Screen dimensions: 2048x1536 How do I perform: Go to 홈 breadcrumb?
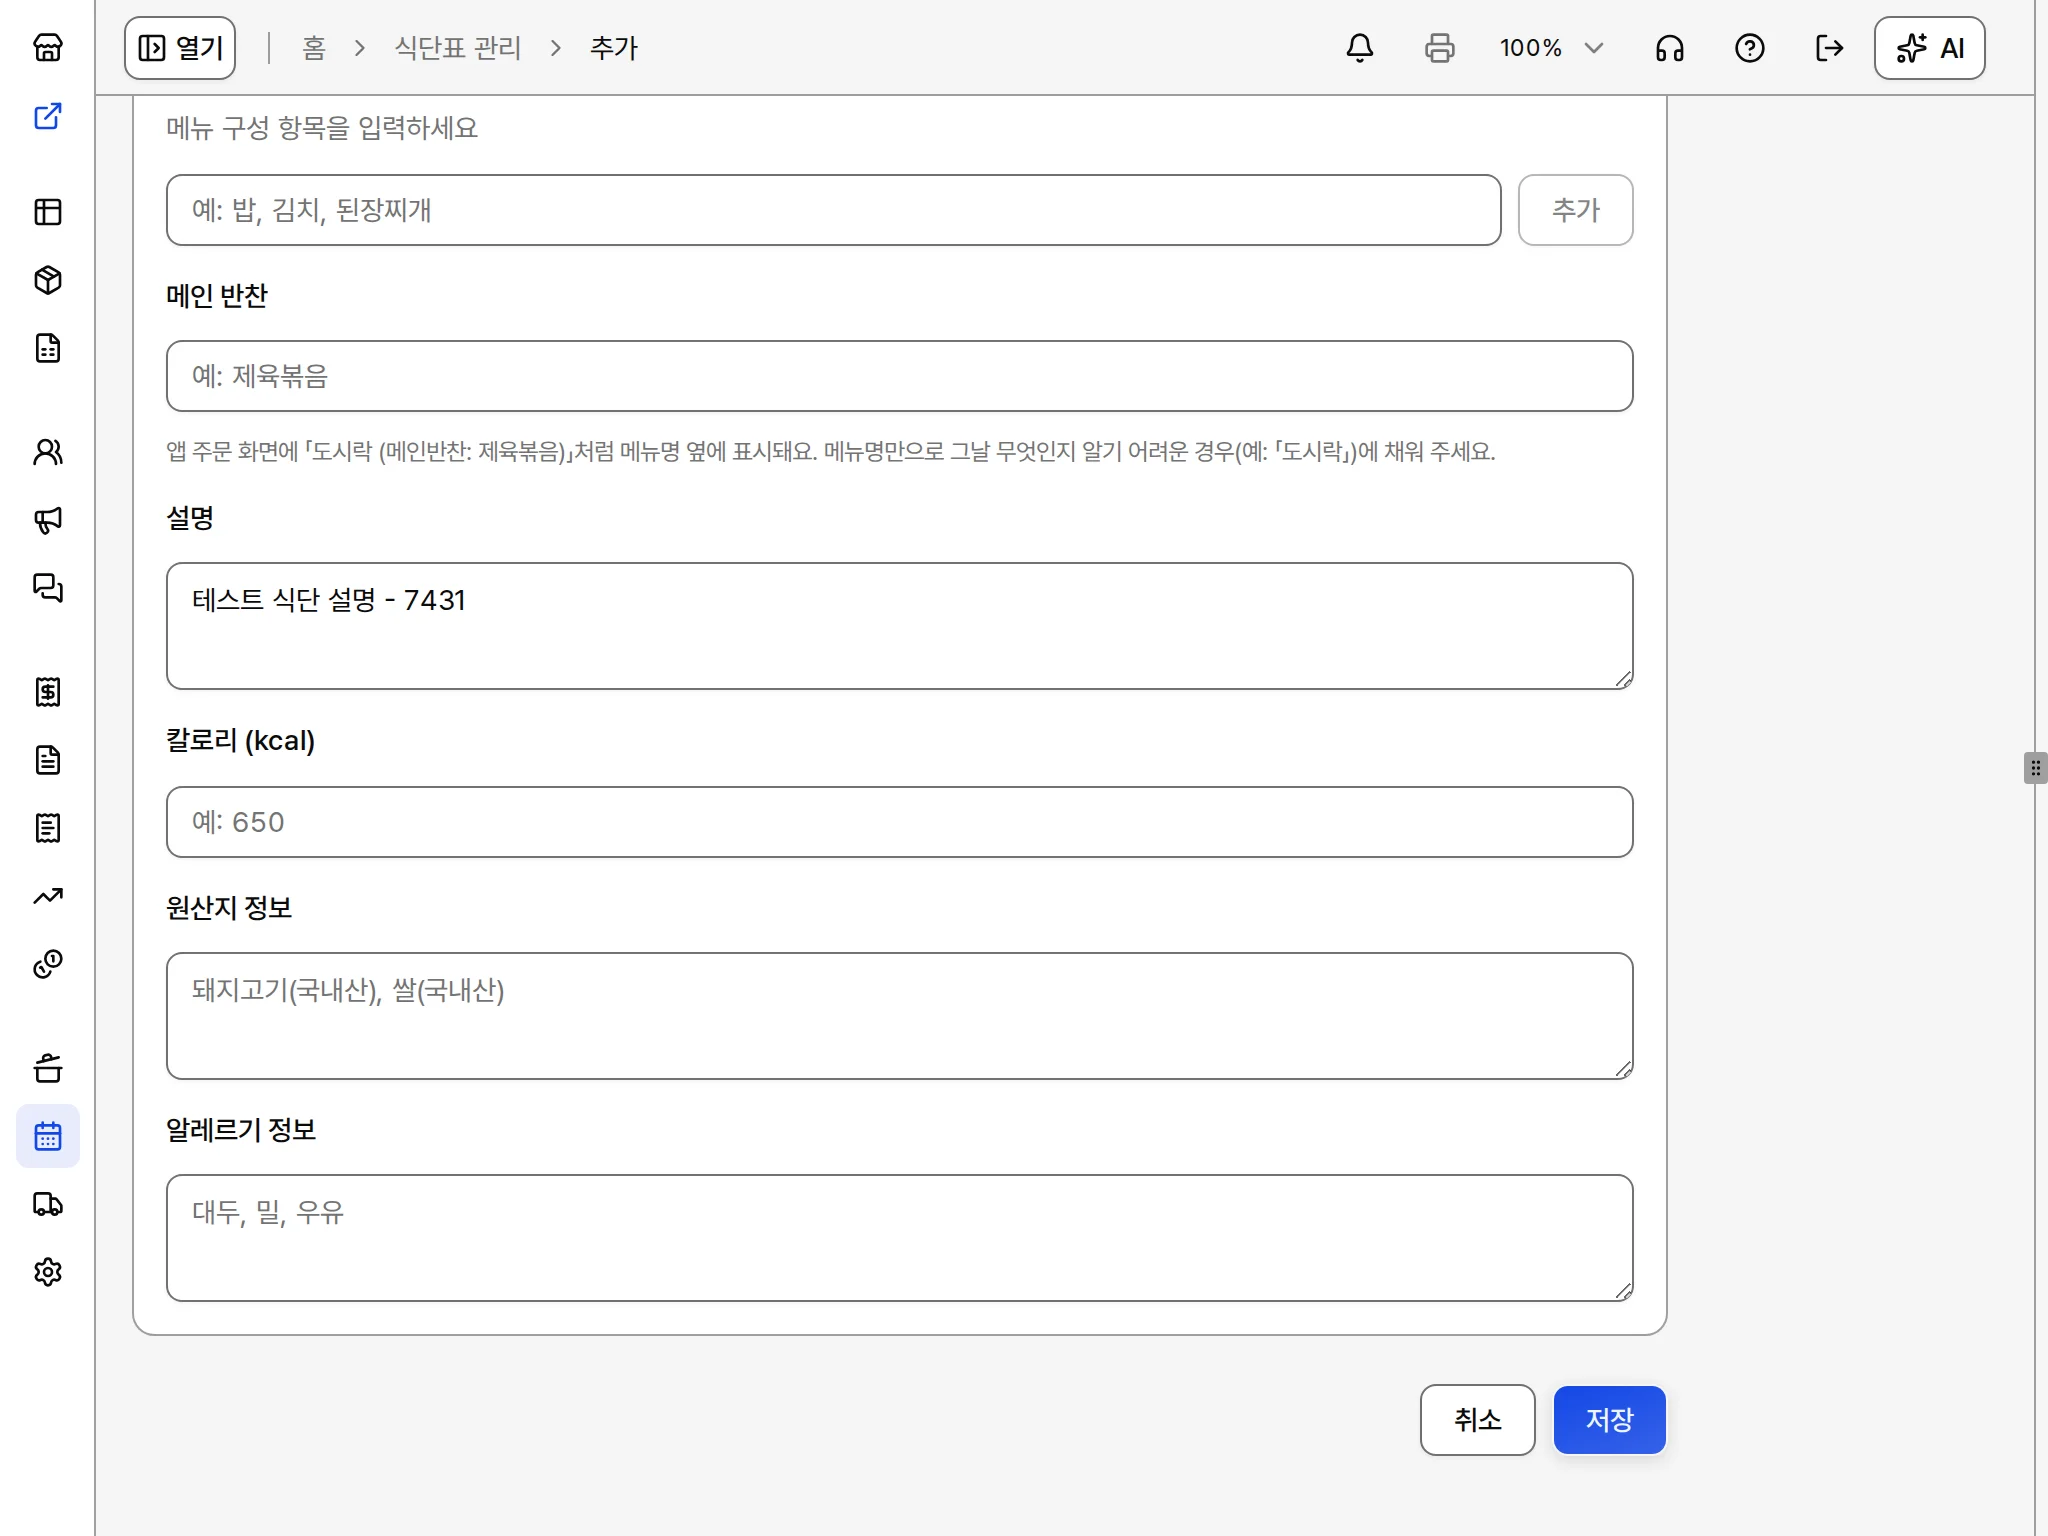pos(314,48)
